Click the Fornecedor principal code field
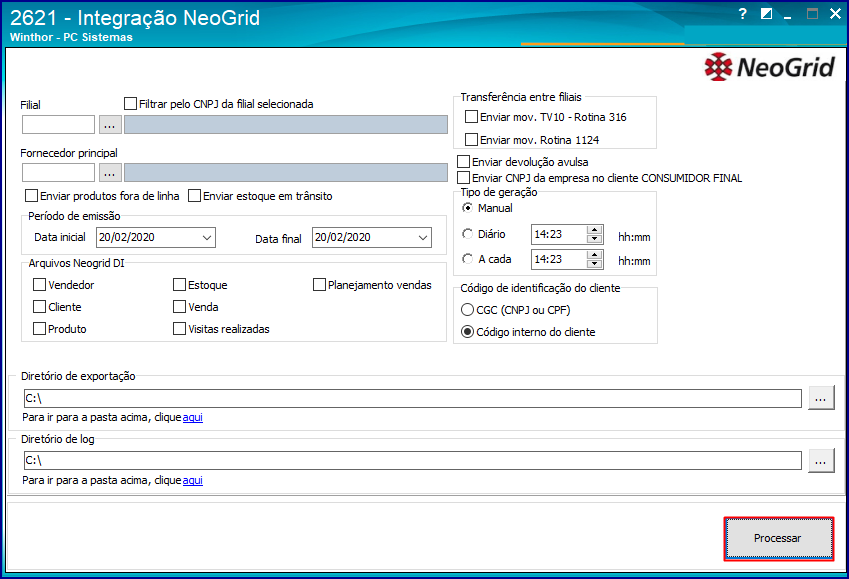This screenshot has width=849, height=579. click(x=58, y=173)
